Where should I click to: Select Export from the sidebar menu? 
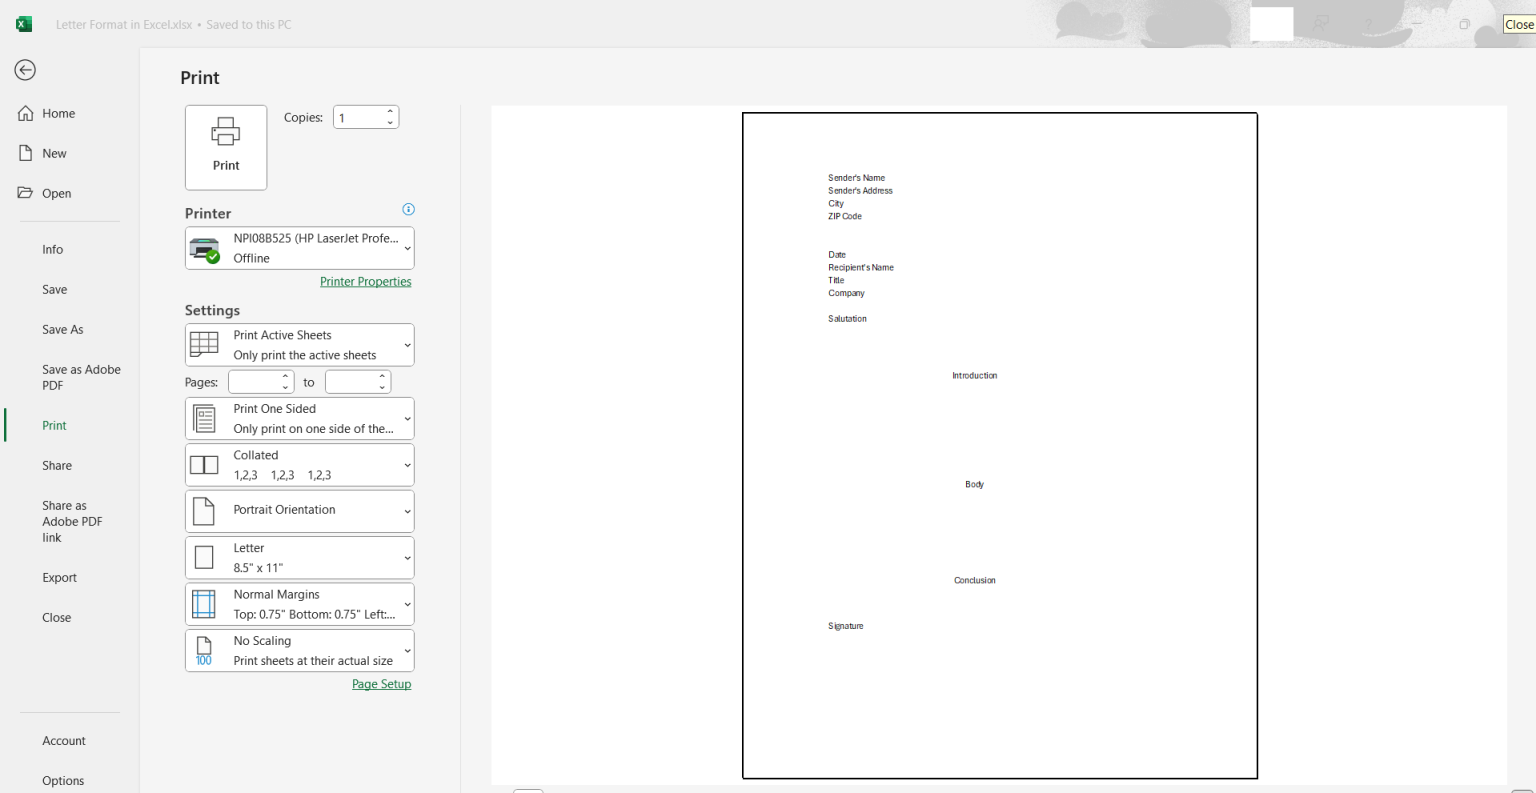pos(59,577)
